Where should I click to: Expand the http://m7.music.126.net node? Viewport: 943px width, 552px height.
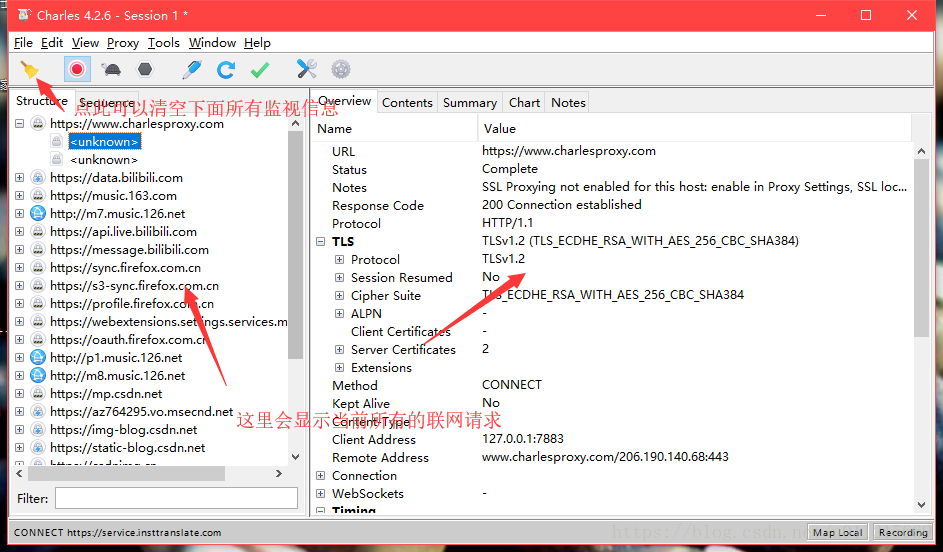click(19, 213)
